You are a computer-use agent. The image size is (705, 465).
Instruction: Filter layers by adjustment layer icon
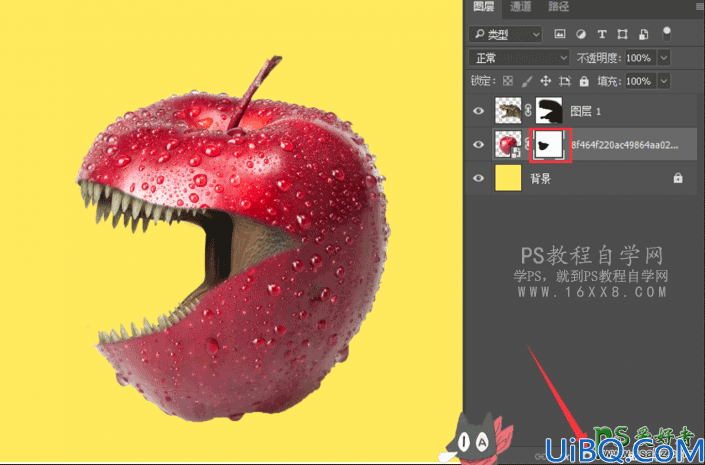(x=581, y=34)
